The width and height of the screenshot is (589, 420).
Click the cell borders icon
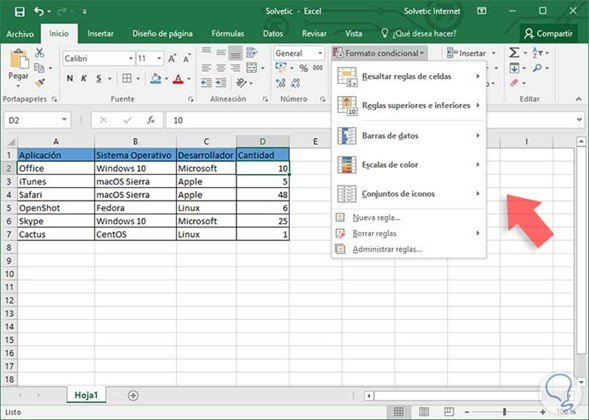click(x=127, y=78)
